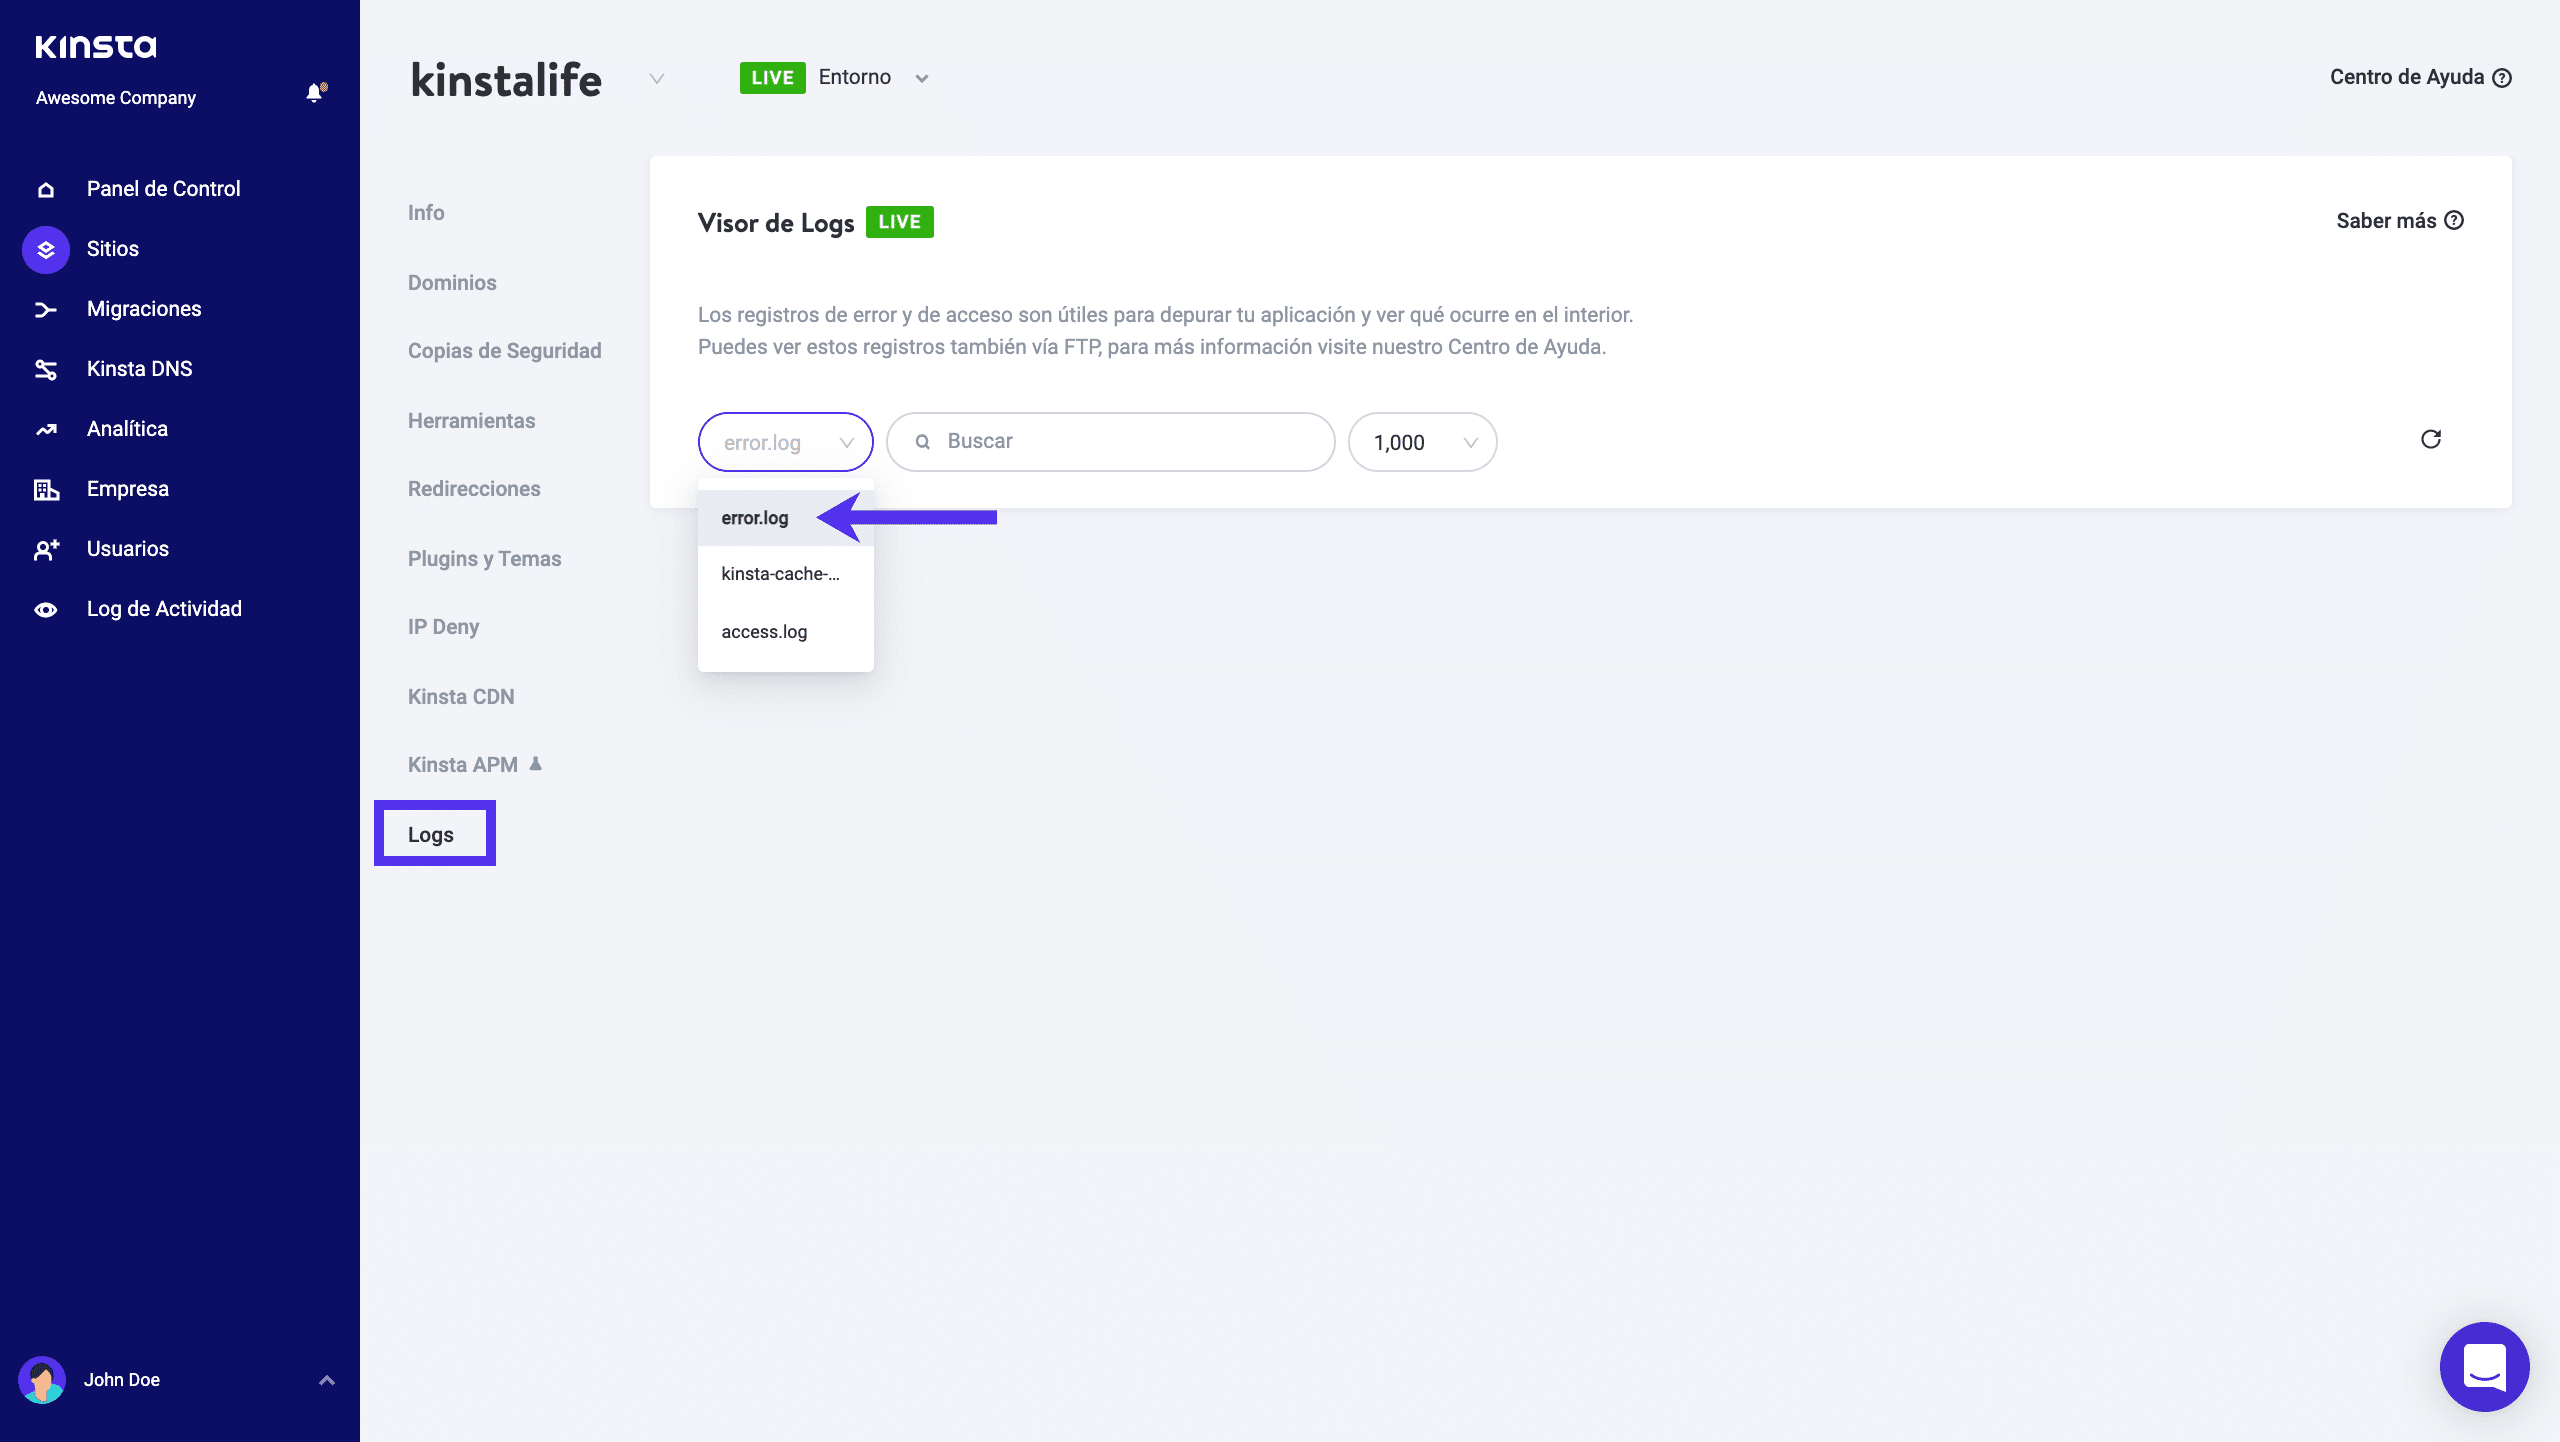The height and width of the screenshot is (1442, 2560).
Task: Click the Kinsta DNS icon
Action: (x=46, y=370)
